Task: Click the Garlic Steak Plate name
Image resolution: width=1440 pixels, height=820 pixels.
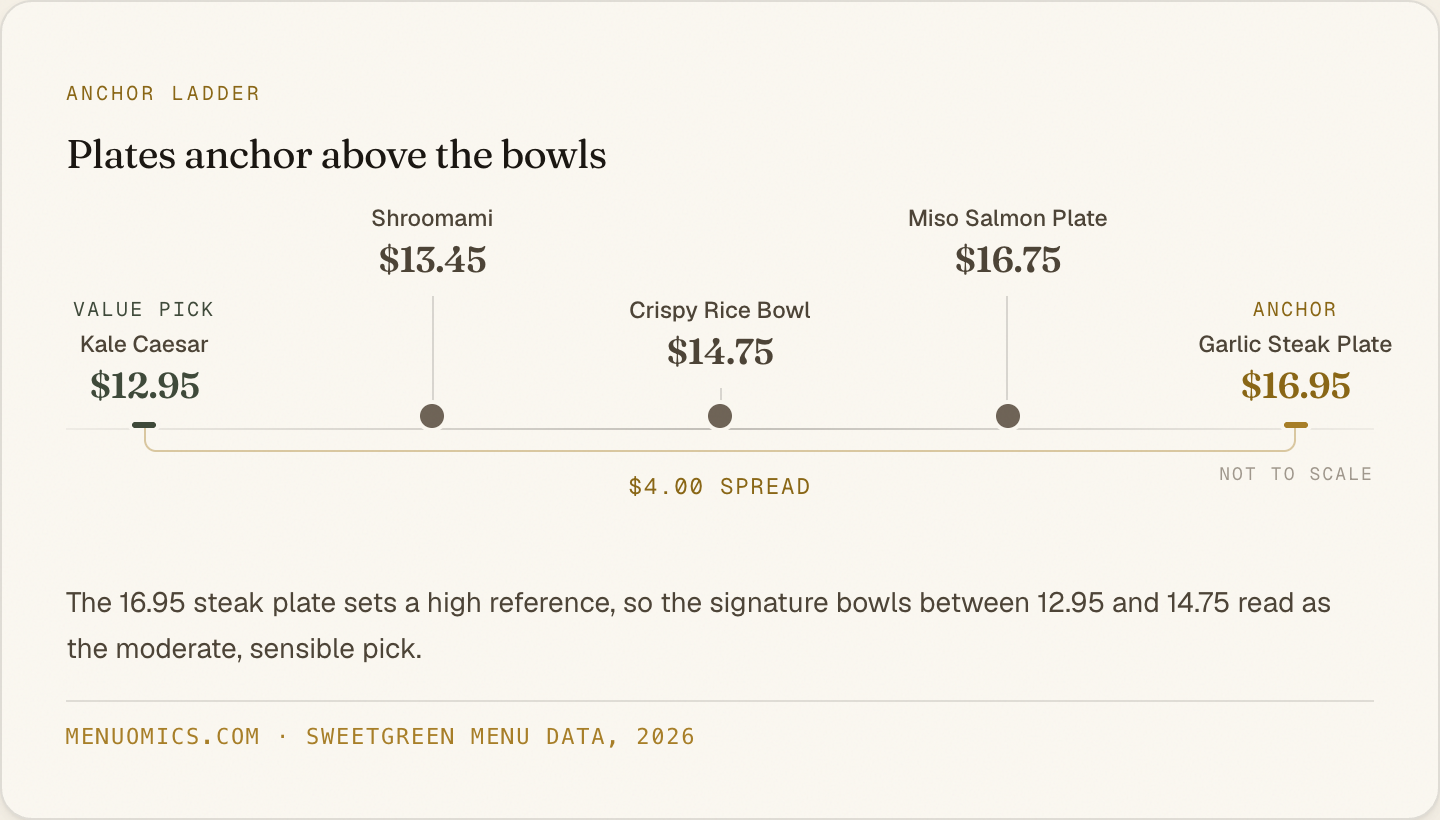Action: [x=1295, y=344]
